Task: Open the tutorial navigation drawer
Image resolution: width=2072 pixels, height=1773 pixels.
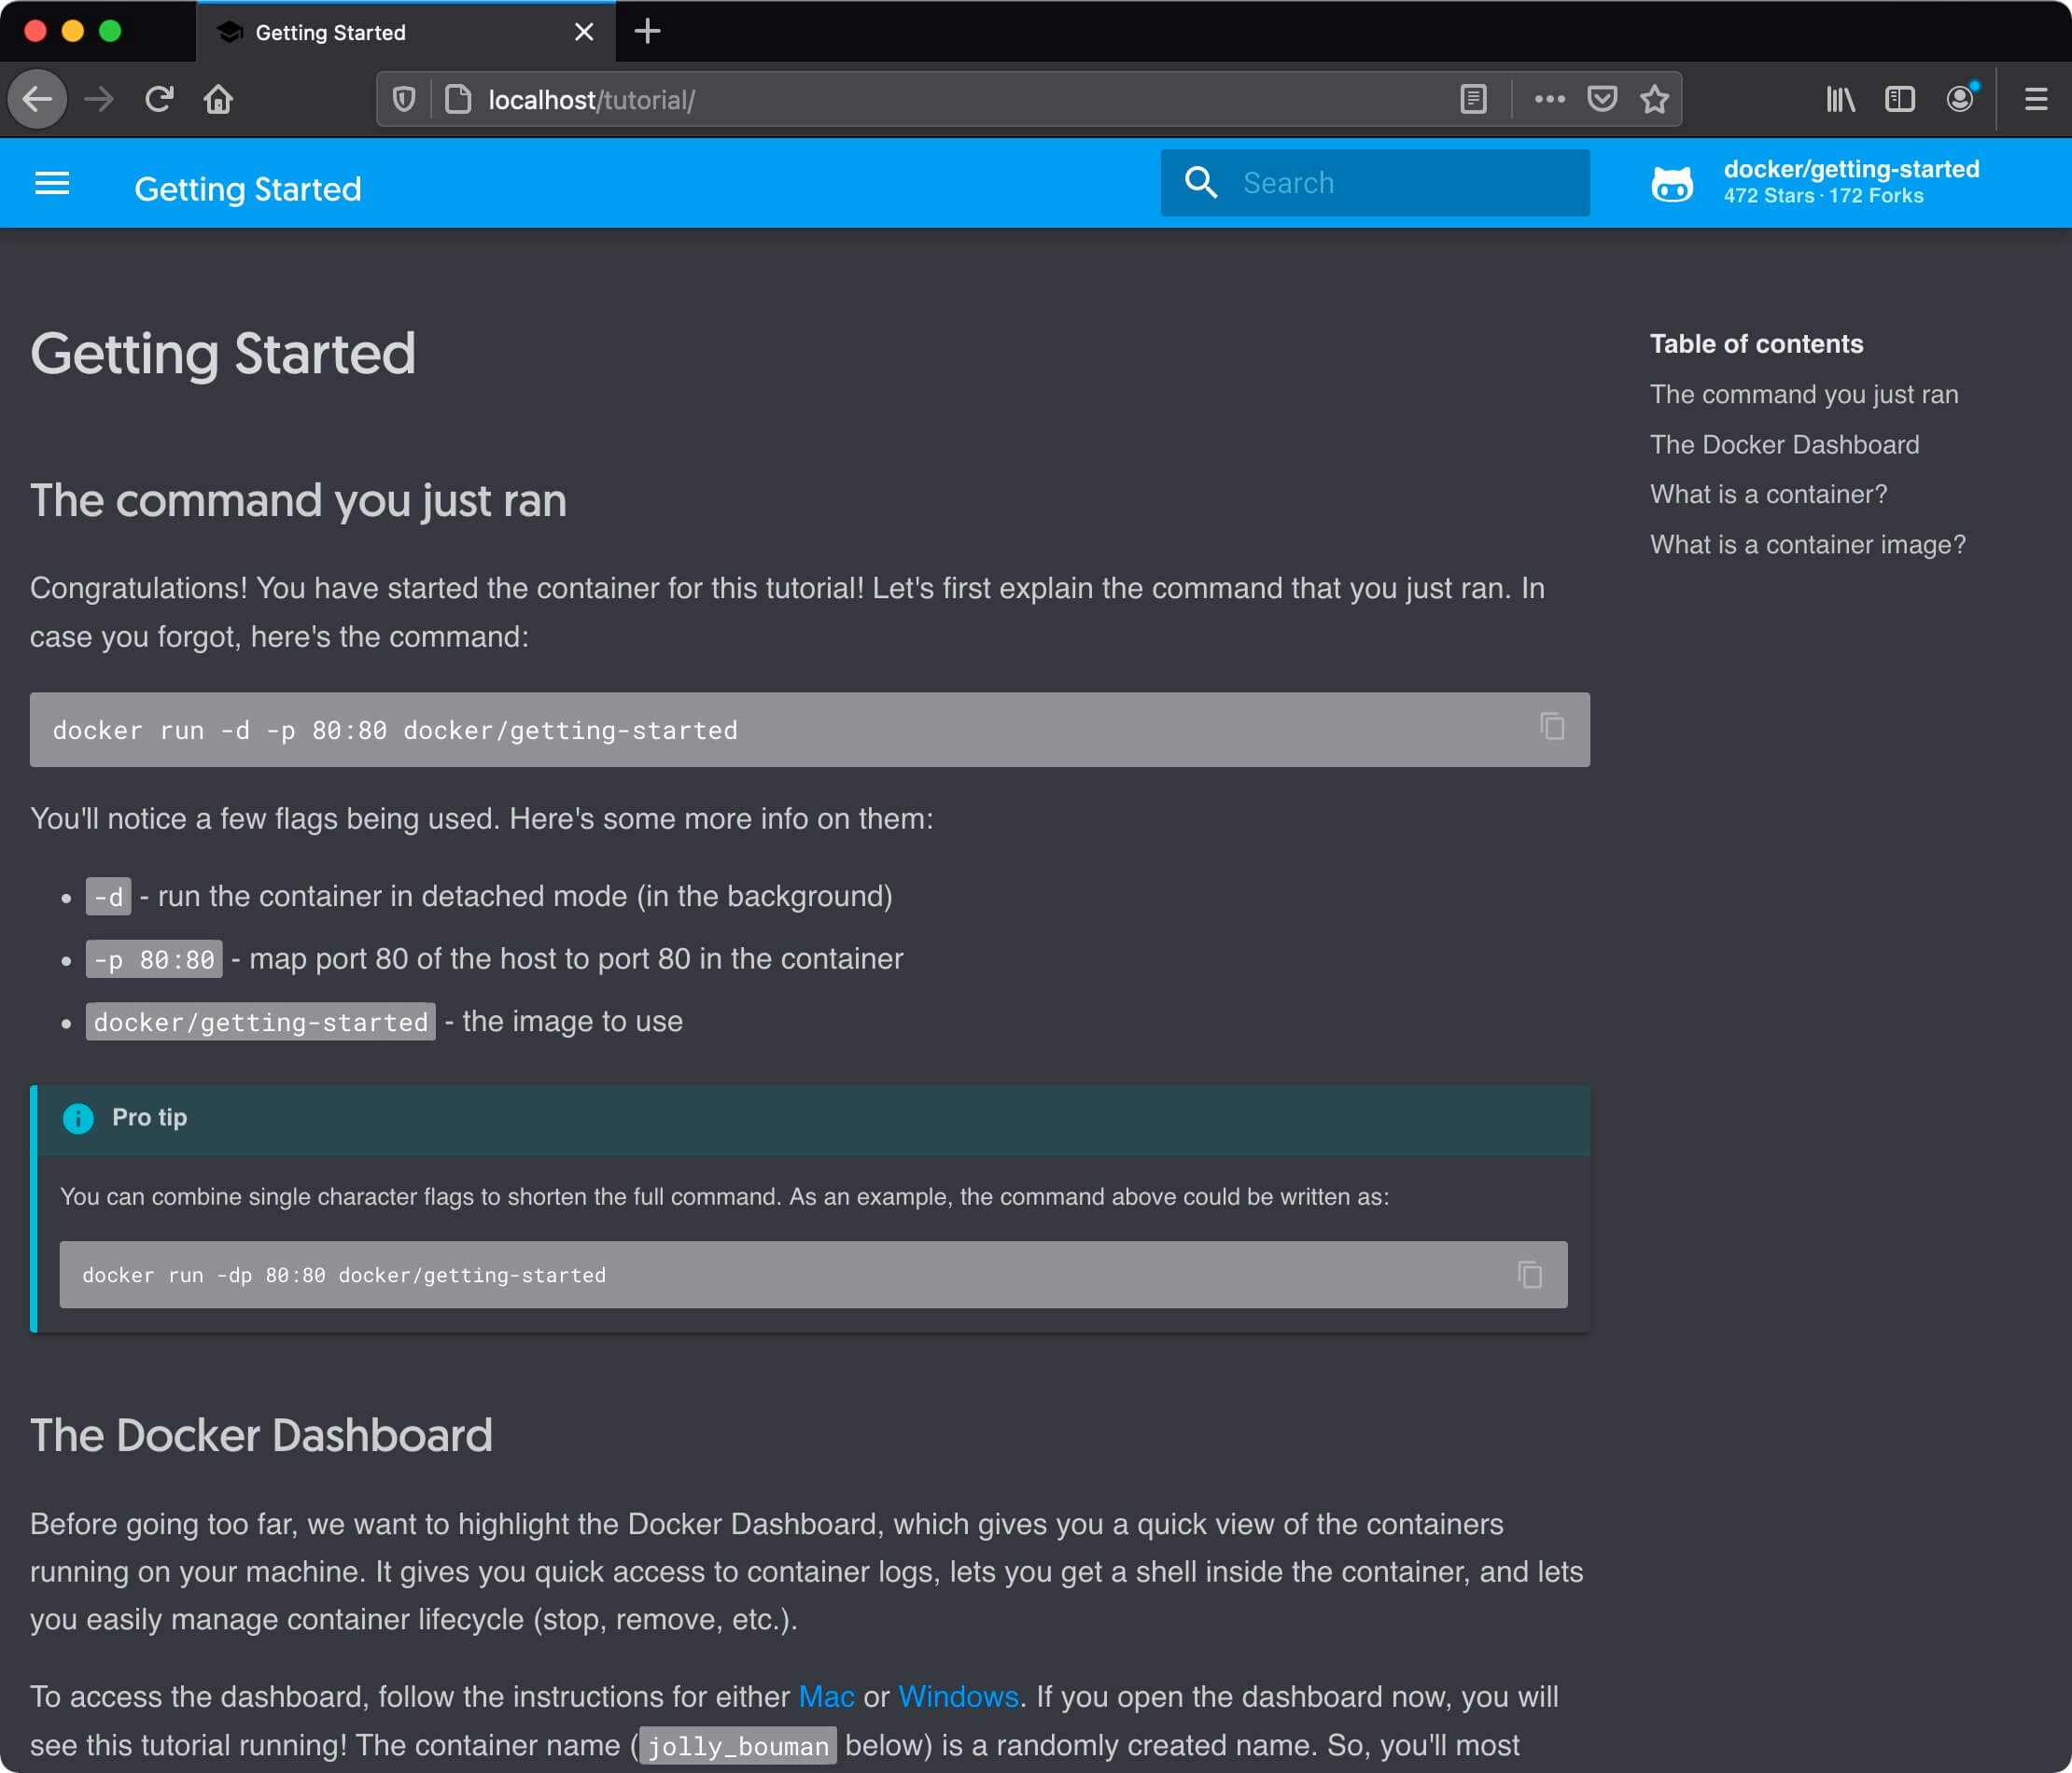Action: click(x=52, y=184)
